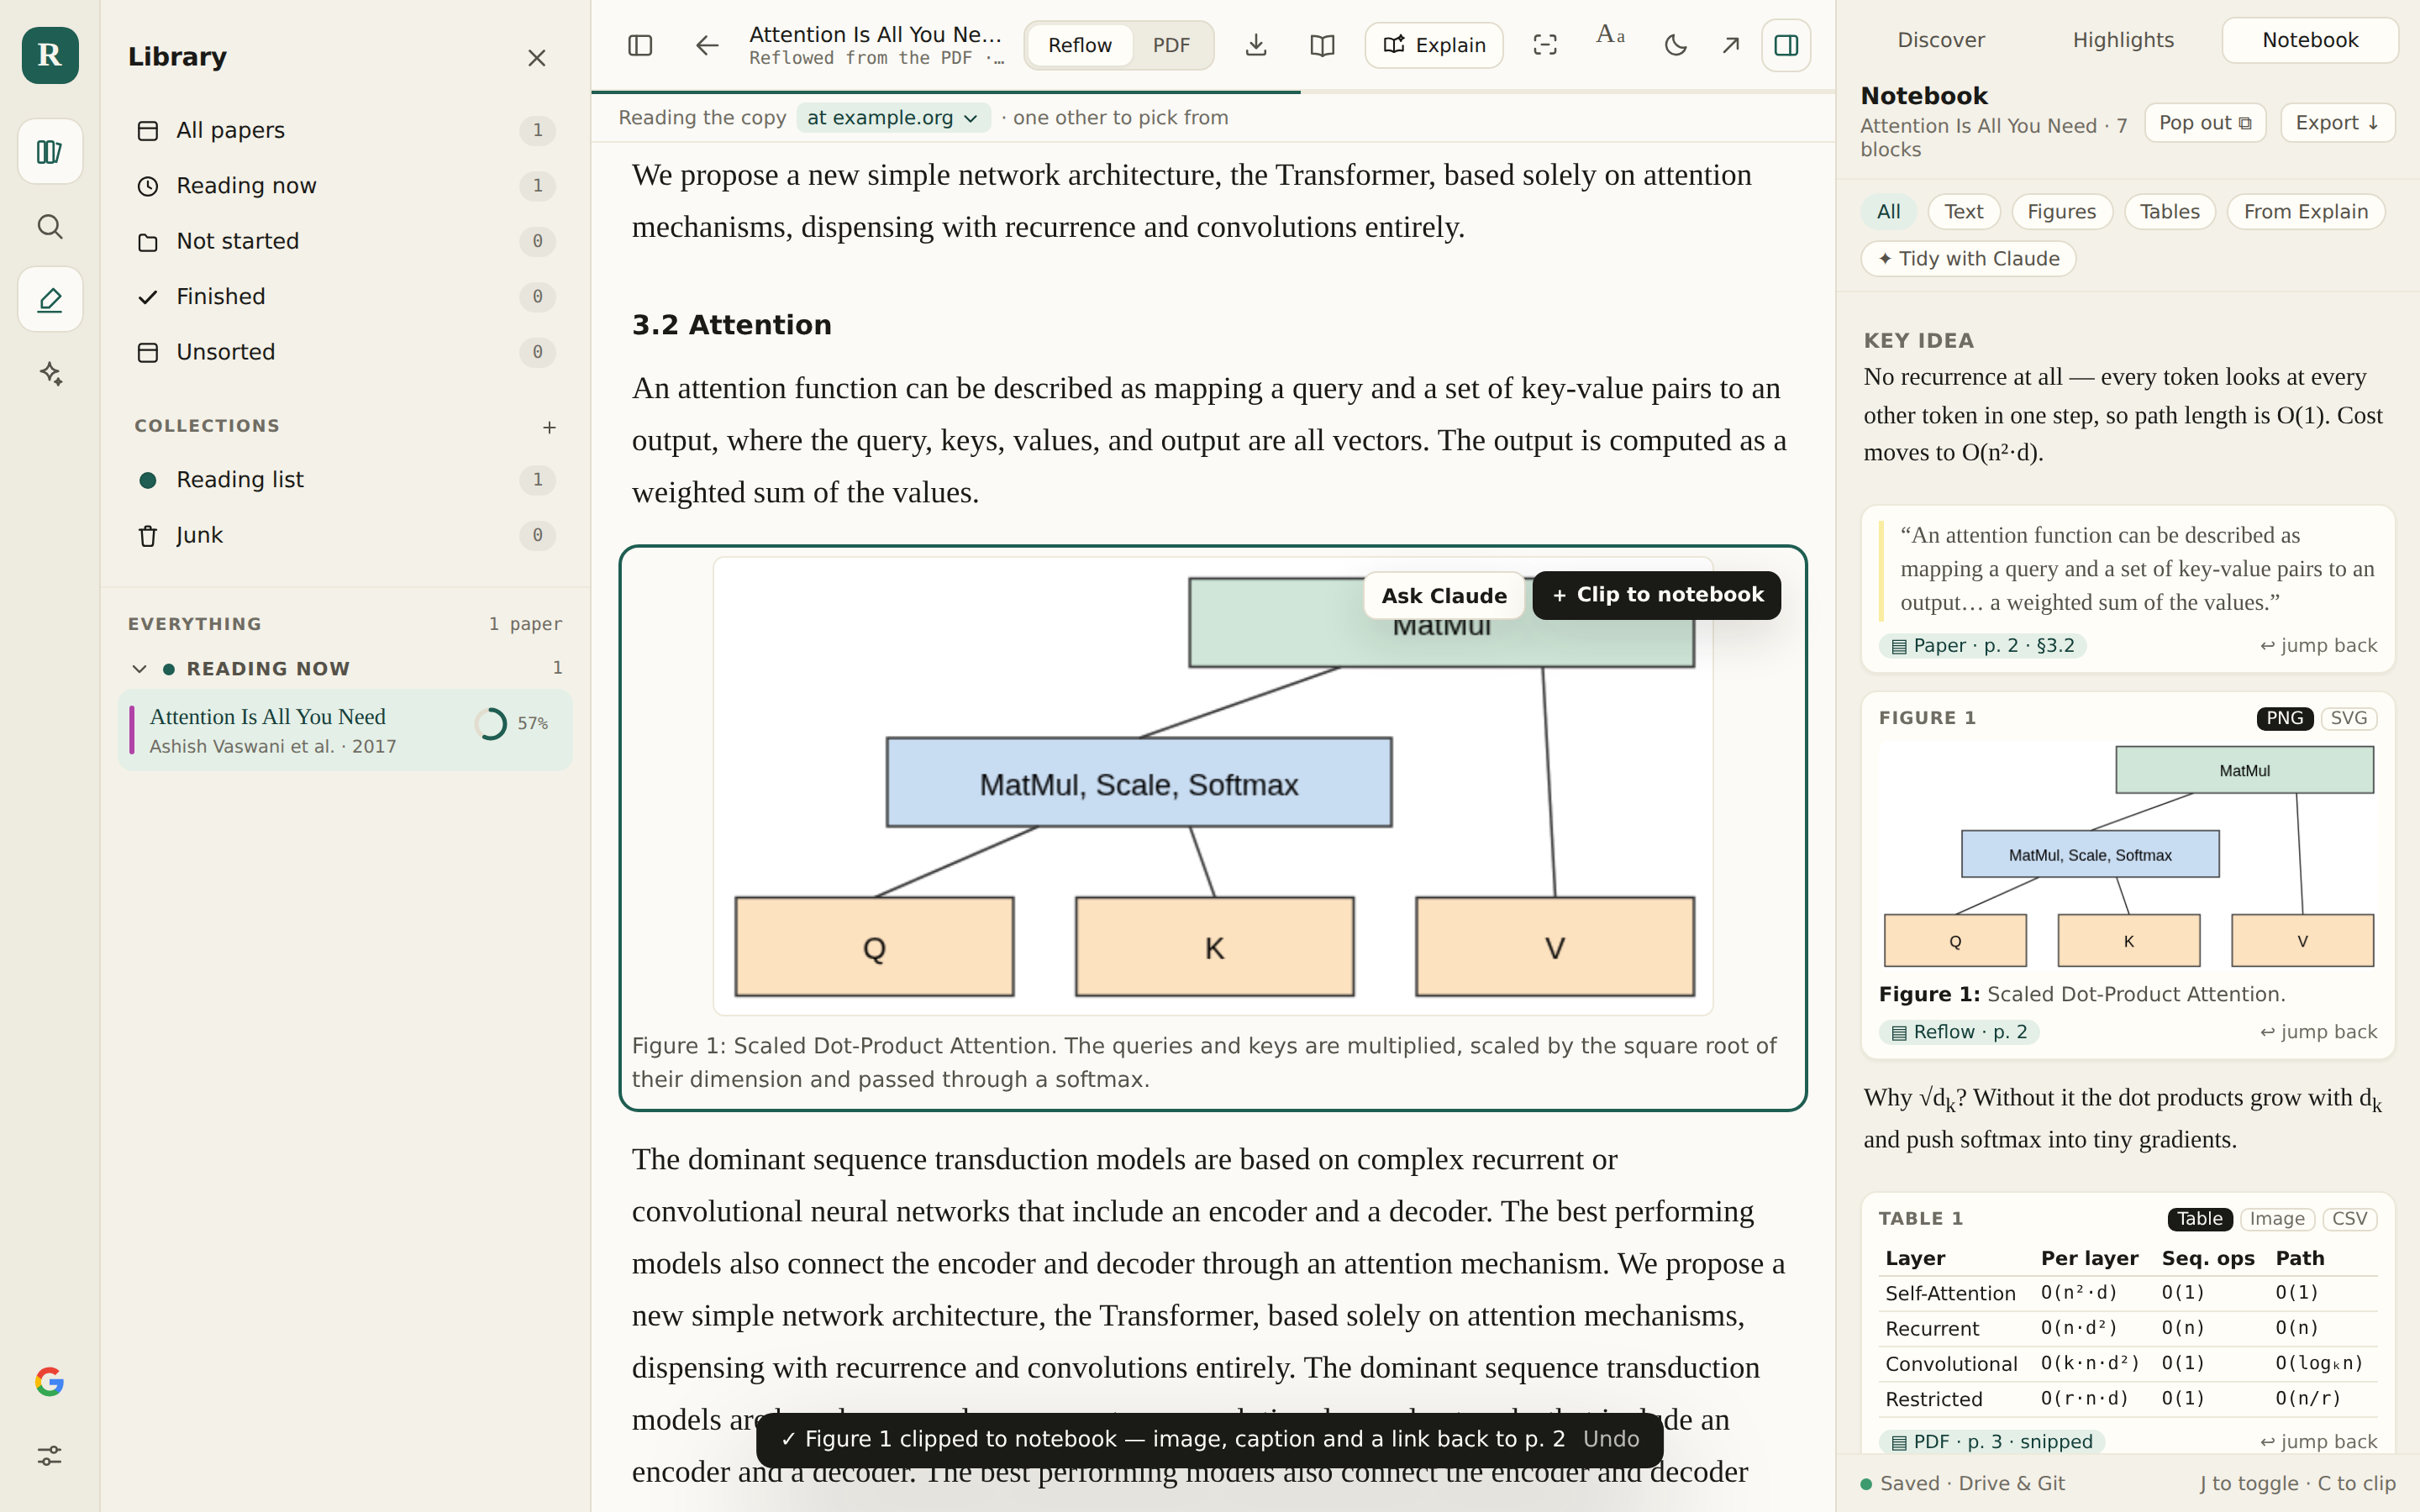2420x1512 pixels.
Task: Filter notebook blocks by Text
Action: click(x=1963, y=212)
